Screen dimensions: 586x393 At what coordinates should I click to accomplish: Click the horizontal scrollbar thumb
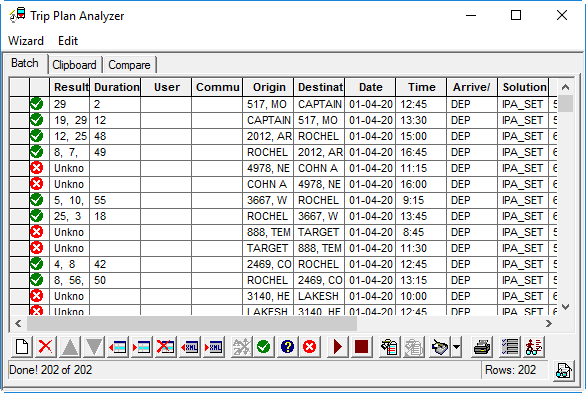[192, 324]
